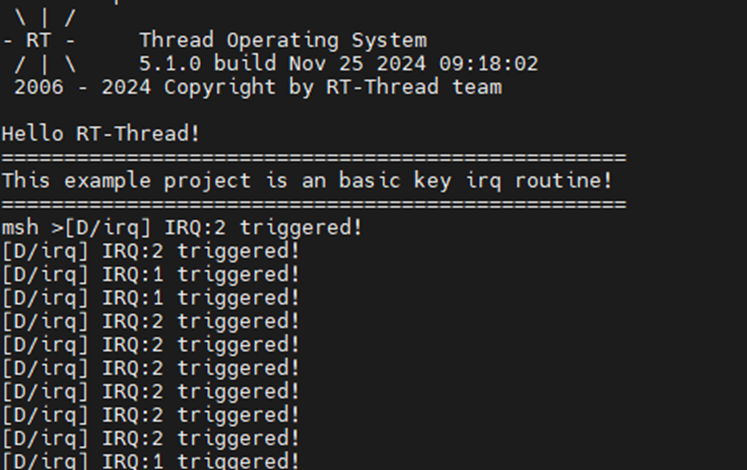Click the 'msh >' shell prompt
Viewport: 747px width, 470px height.
pos(33,228)
